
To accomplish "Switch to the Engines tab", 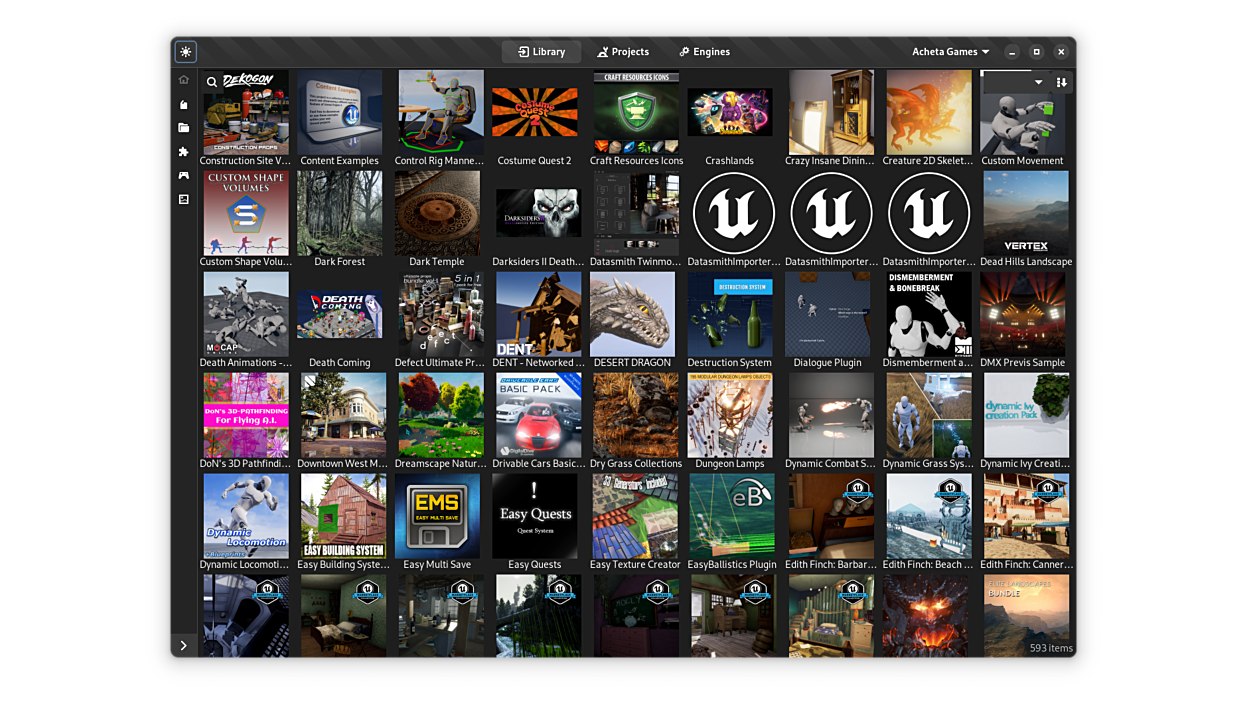I will pyautogui.click(x=704, y=52).
